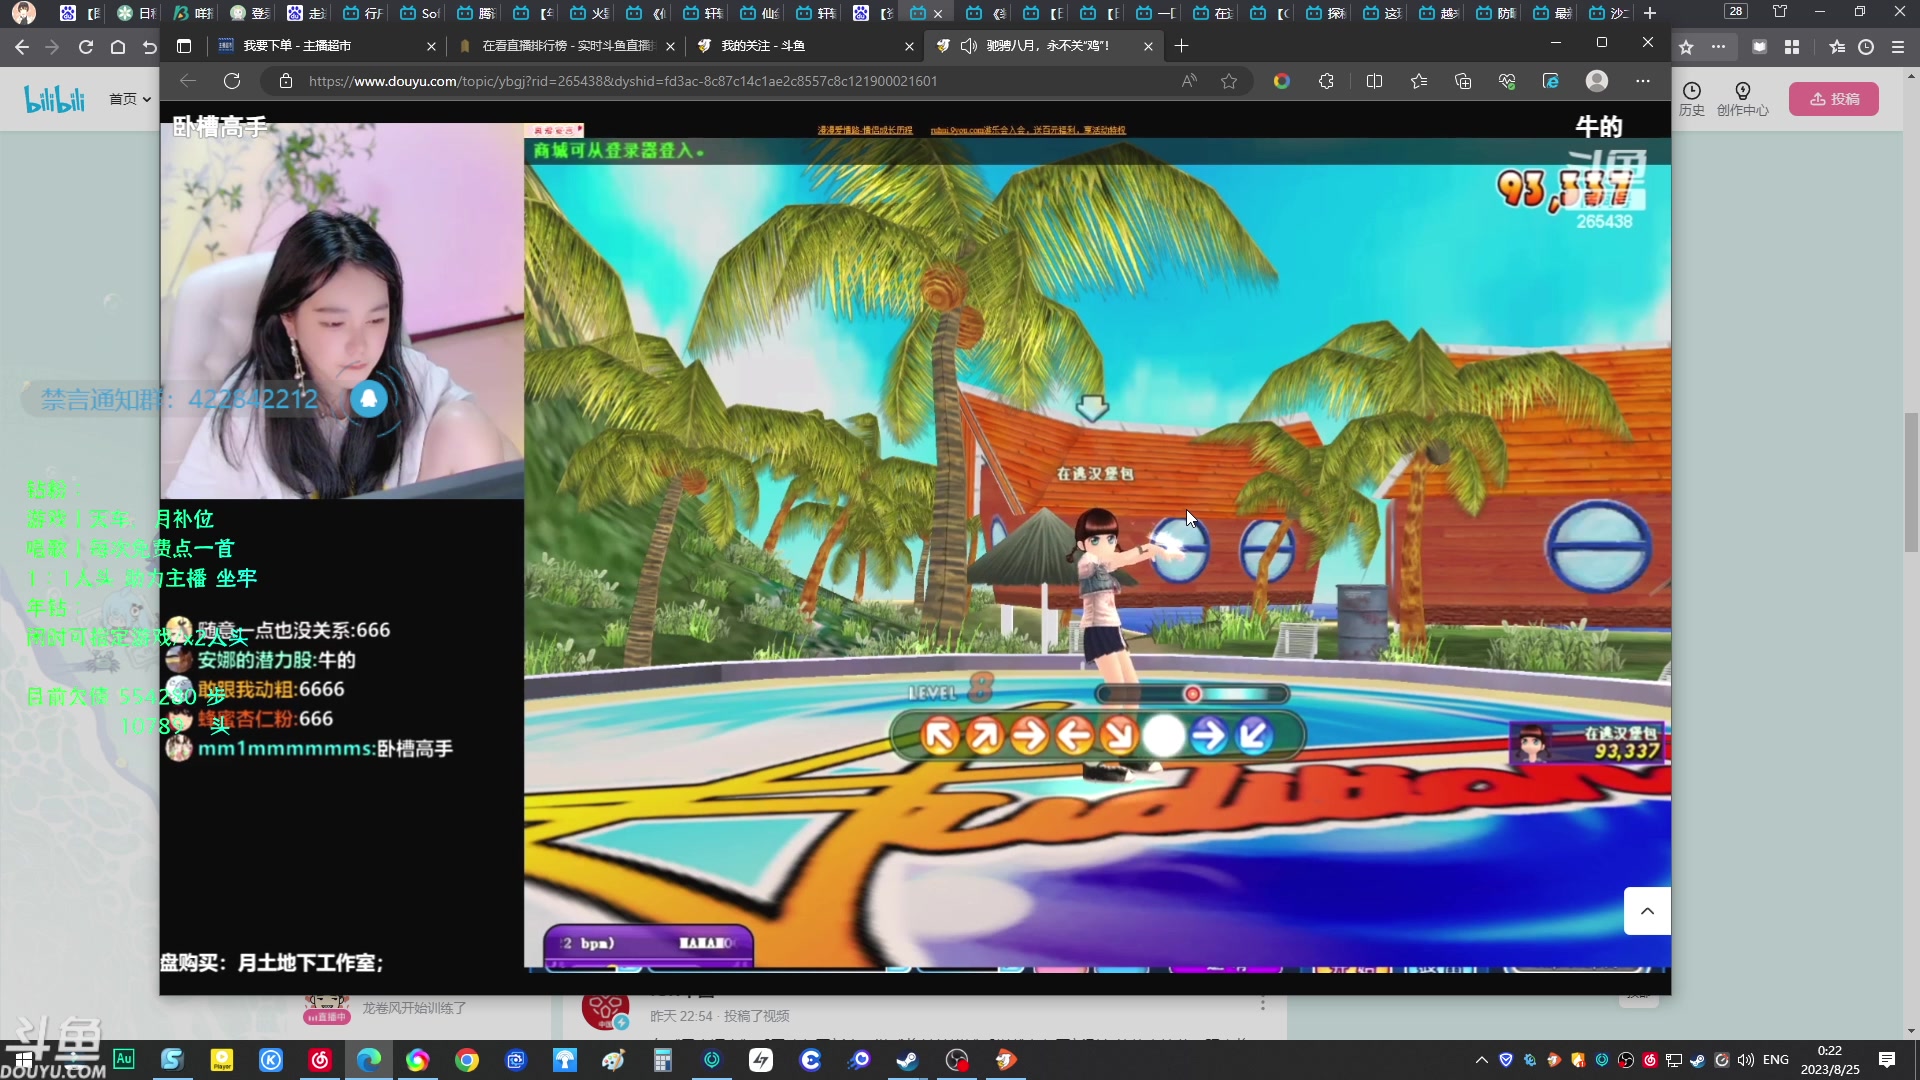Open browser essentials heart icon
The height and width of the screenshot is (1080, 1920).
(1507, 81)
